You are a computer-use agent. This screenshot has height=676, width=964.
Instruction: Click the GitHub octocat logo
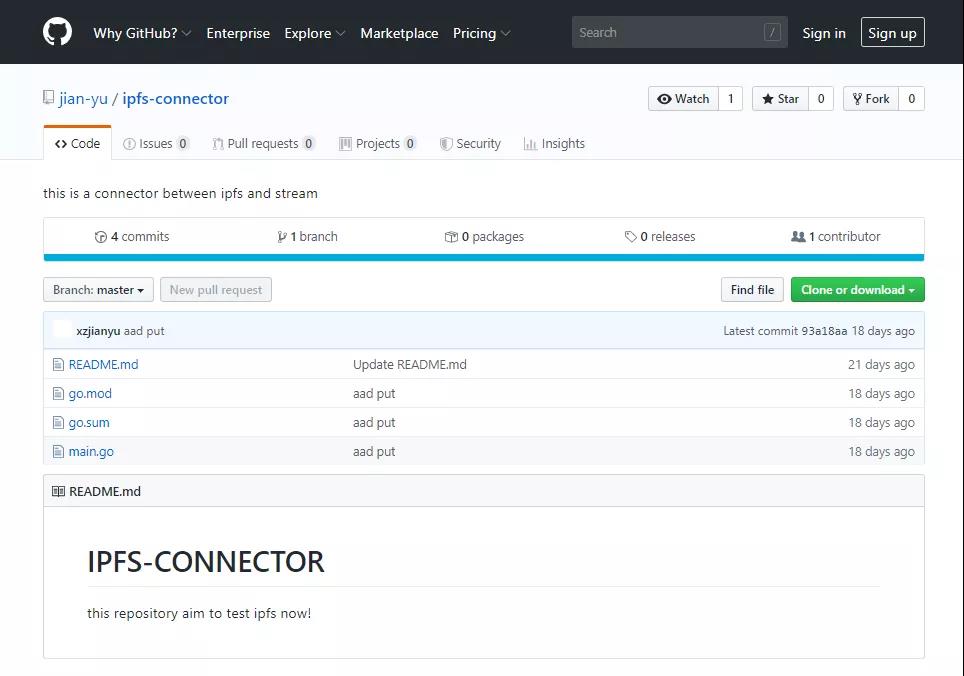57,32
